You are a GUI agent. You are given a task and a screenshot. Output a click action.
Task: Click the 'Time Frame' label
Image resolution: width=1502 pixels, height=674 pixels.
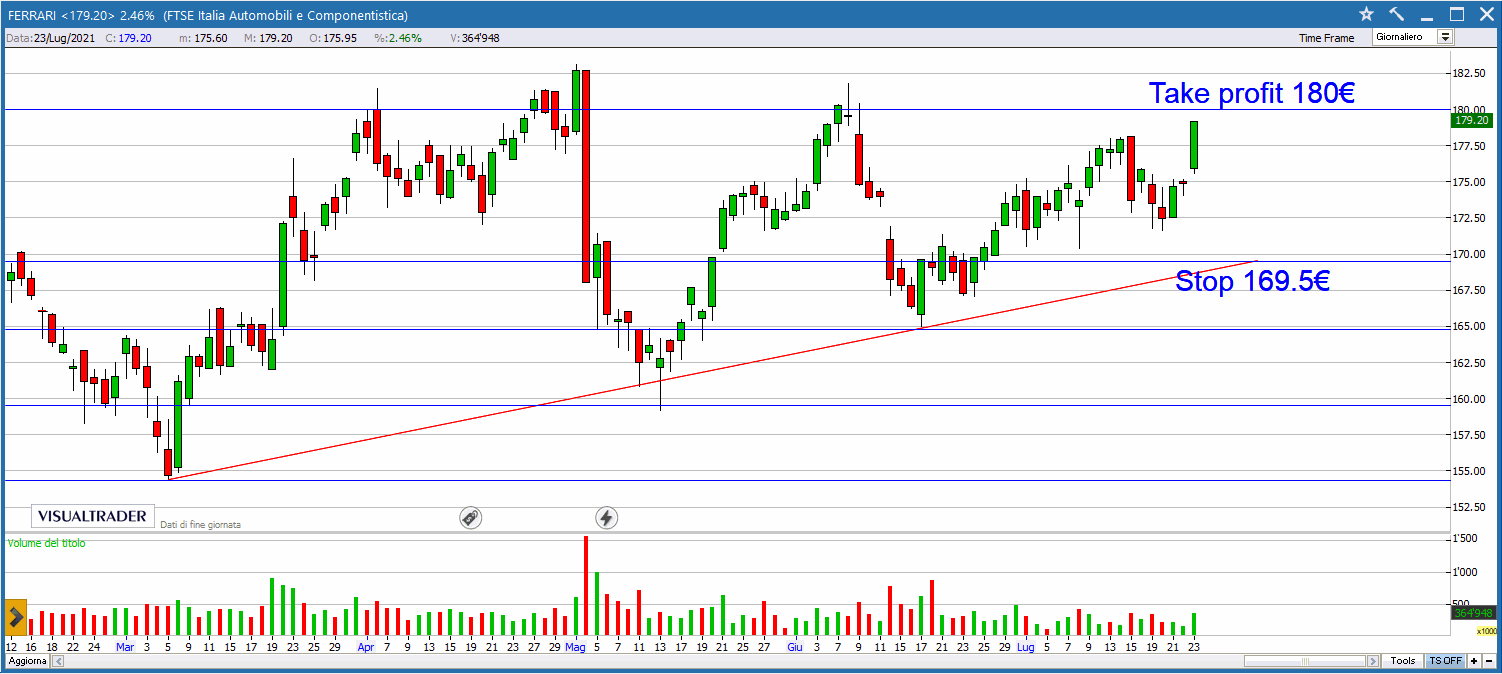[x=1326, y=38]
